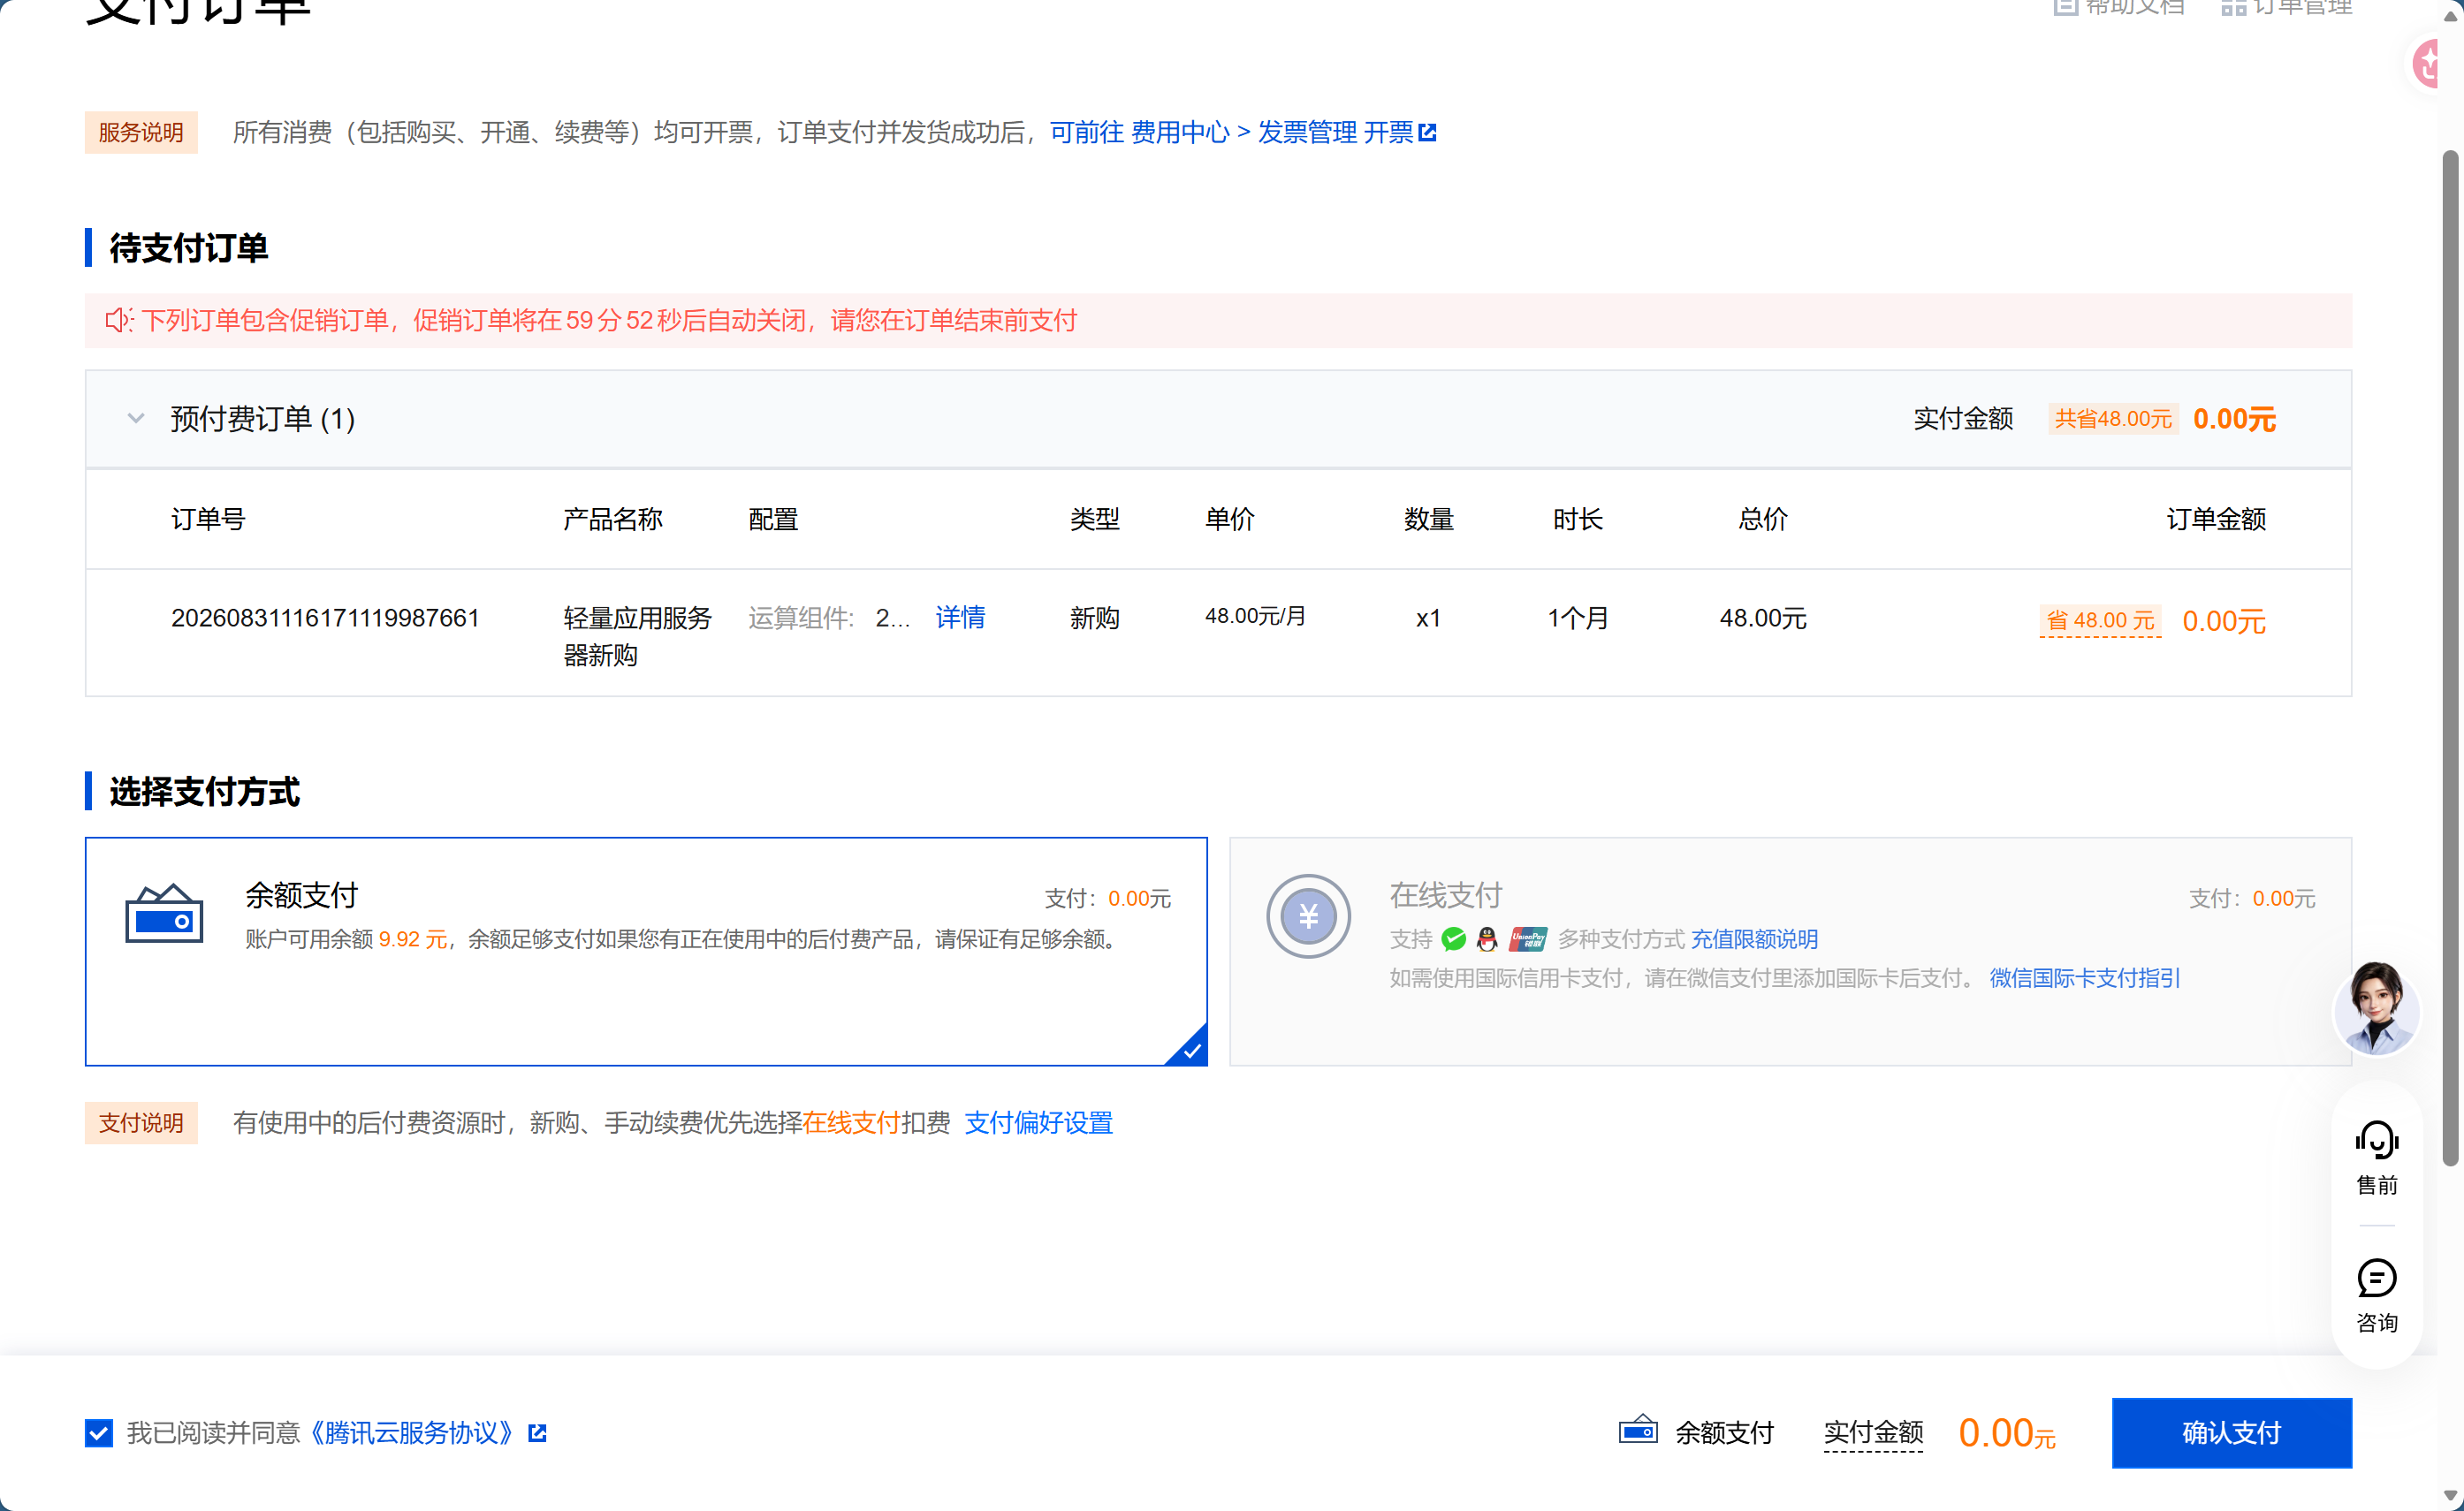
Task: Click the external link icon after 开票
Action: click(x=1428, y=132)
